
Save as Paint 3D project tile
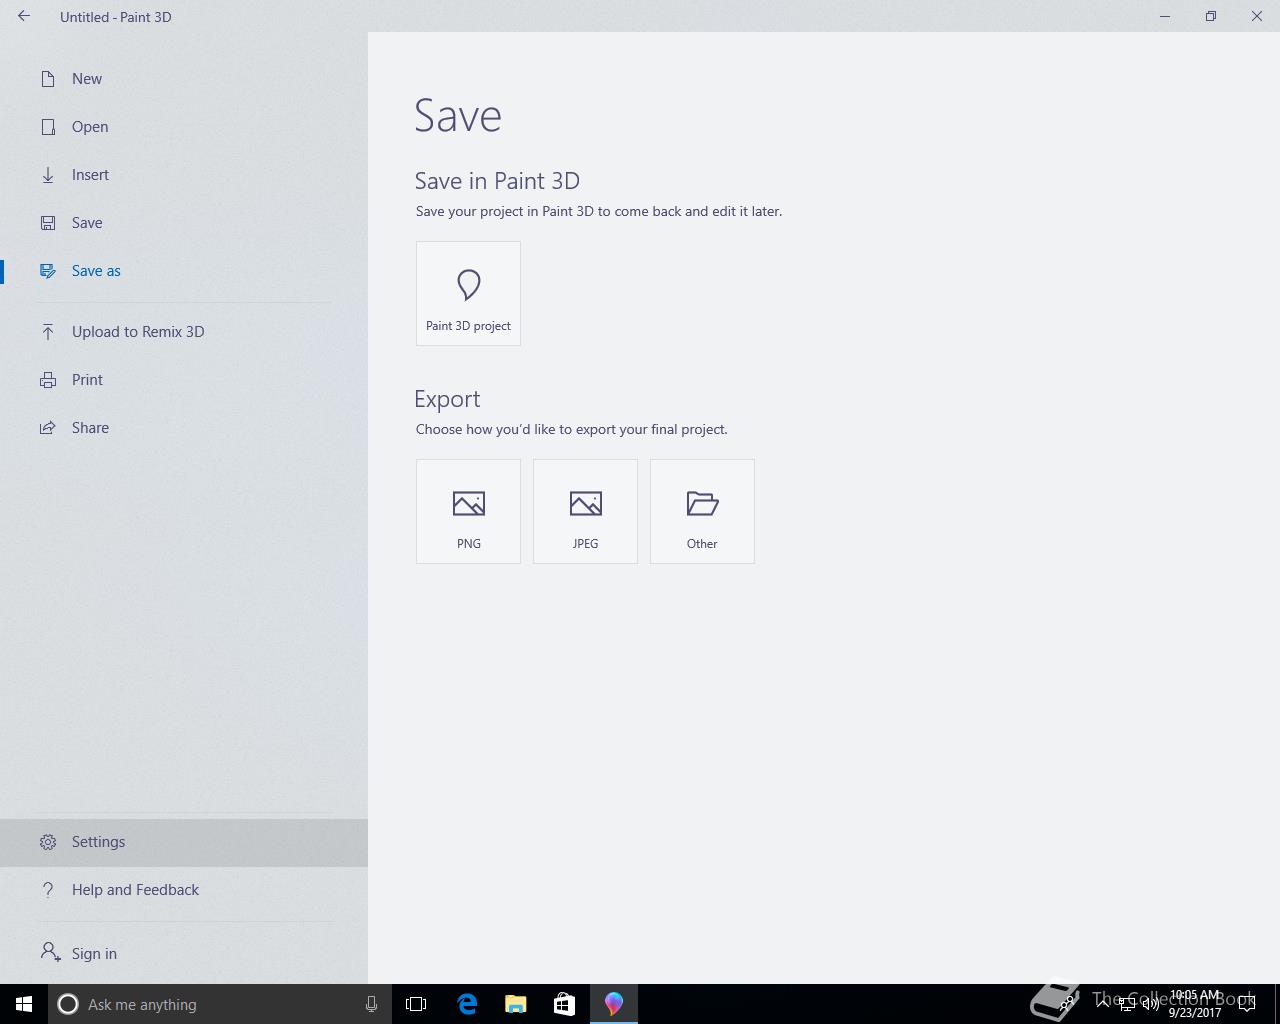coord(468,293)
